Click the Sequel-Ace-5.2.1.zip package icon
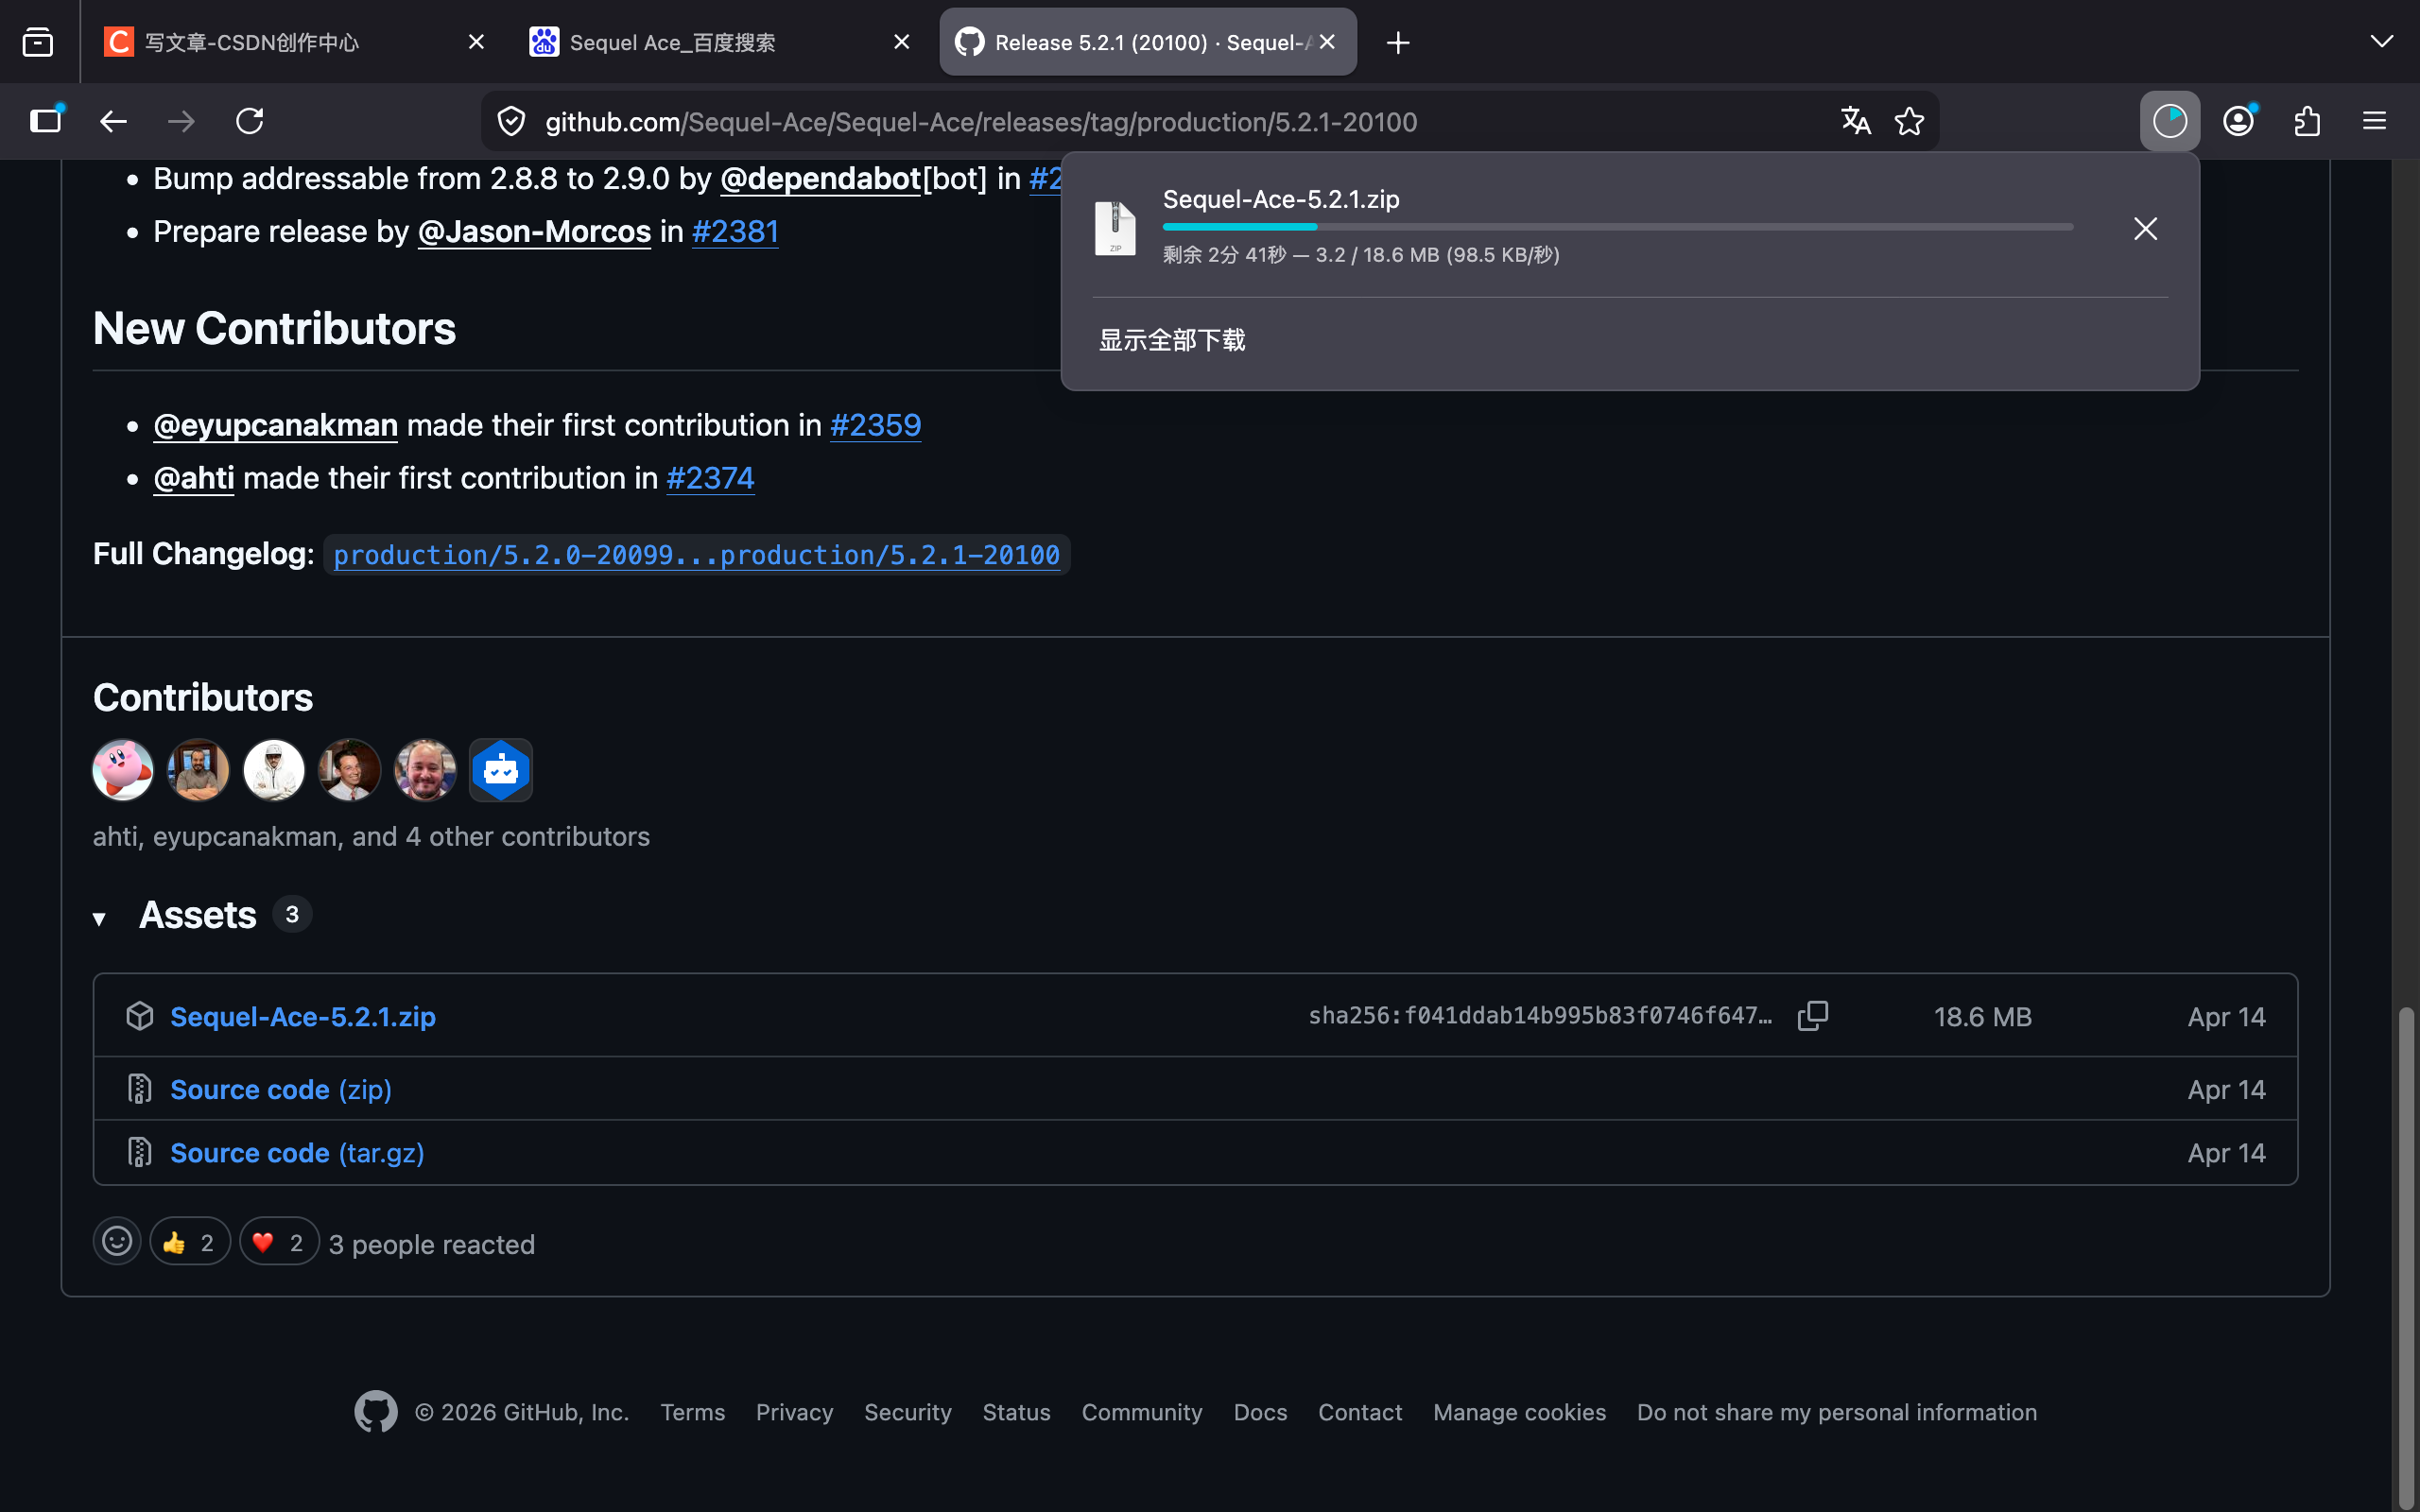Image resolution: width=2420 pixels, height=1512 pixels. pos(140,1016)
